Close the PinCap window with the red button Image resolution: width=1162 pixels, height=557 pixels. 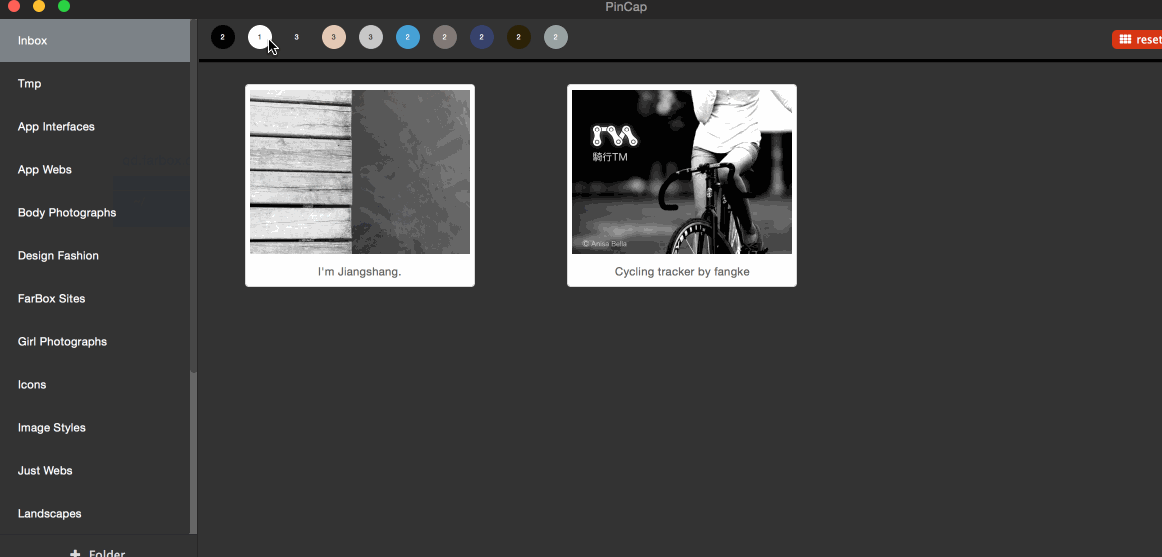click(13, 7)
